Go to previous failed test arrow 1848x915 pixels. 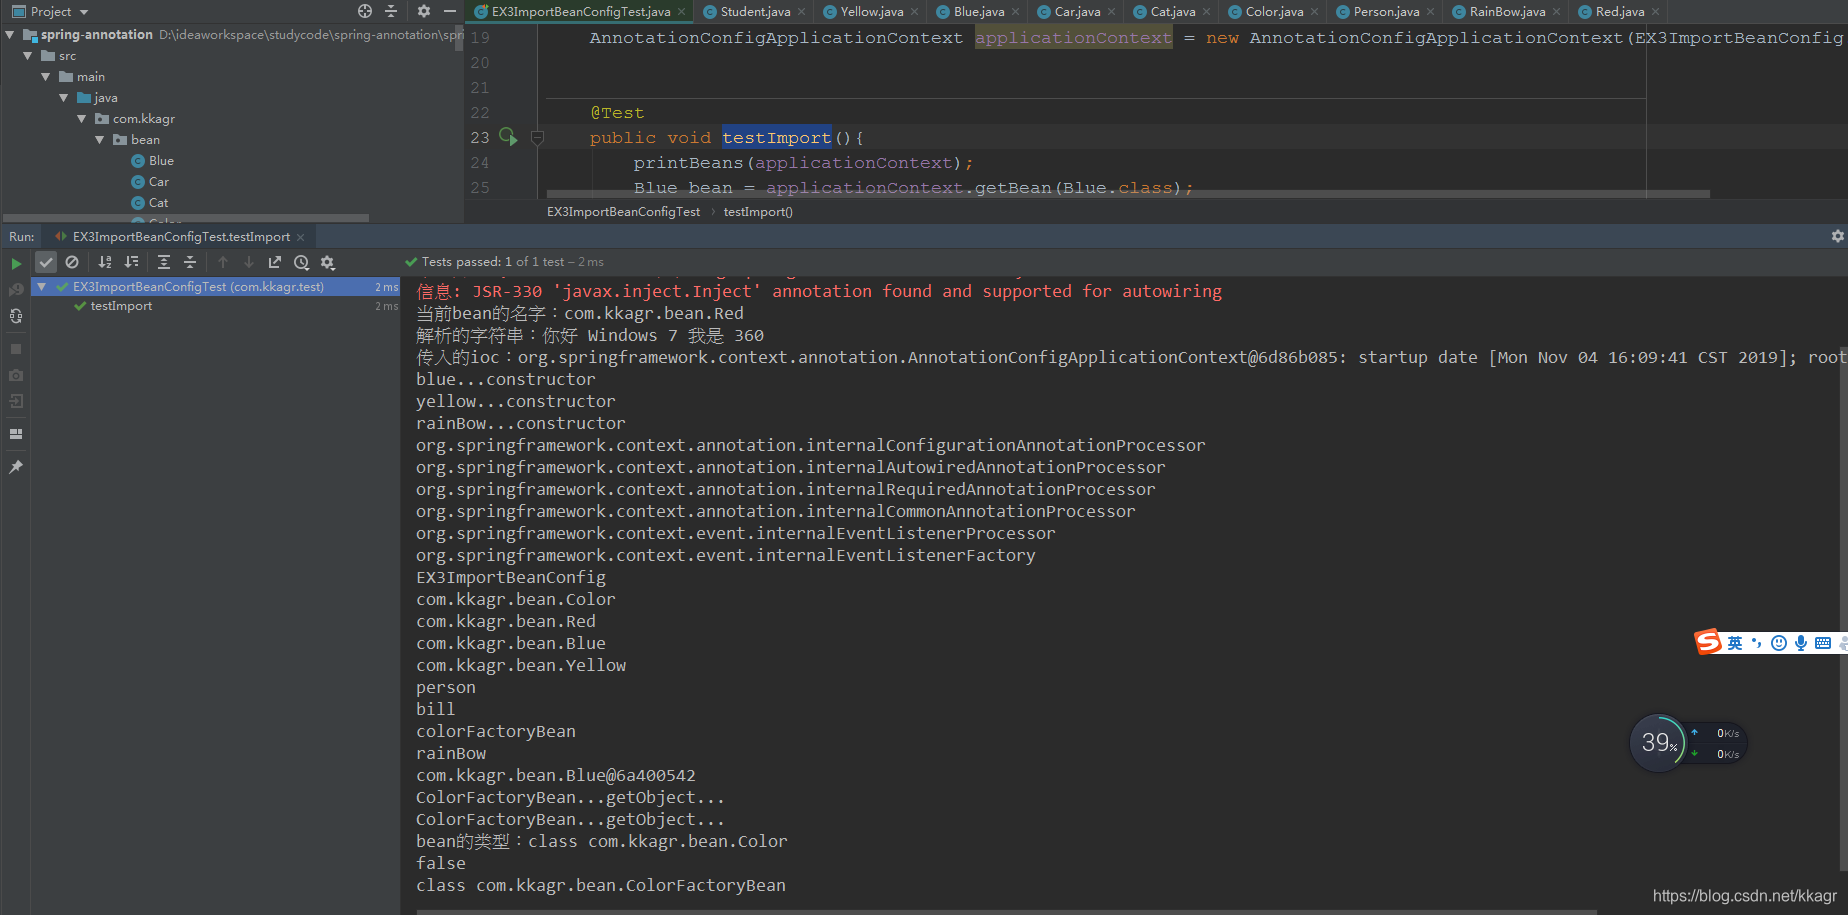coord(223,262)
